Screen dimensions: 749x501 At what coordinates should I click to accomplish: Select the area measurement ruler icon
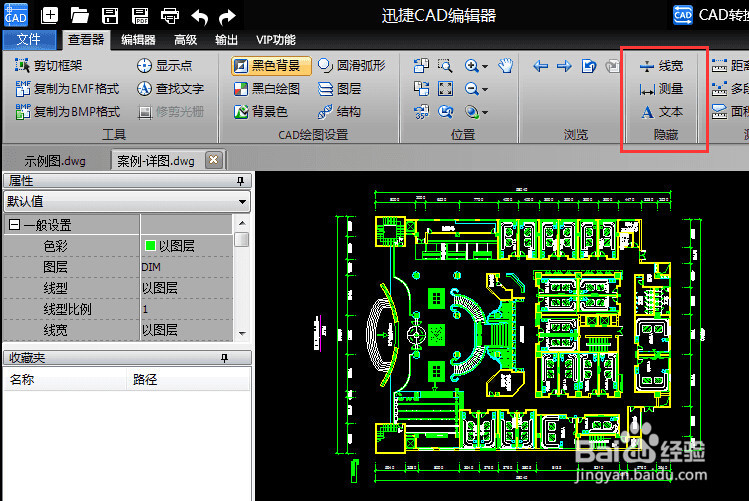(719, 112)
